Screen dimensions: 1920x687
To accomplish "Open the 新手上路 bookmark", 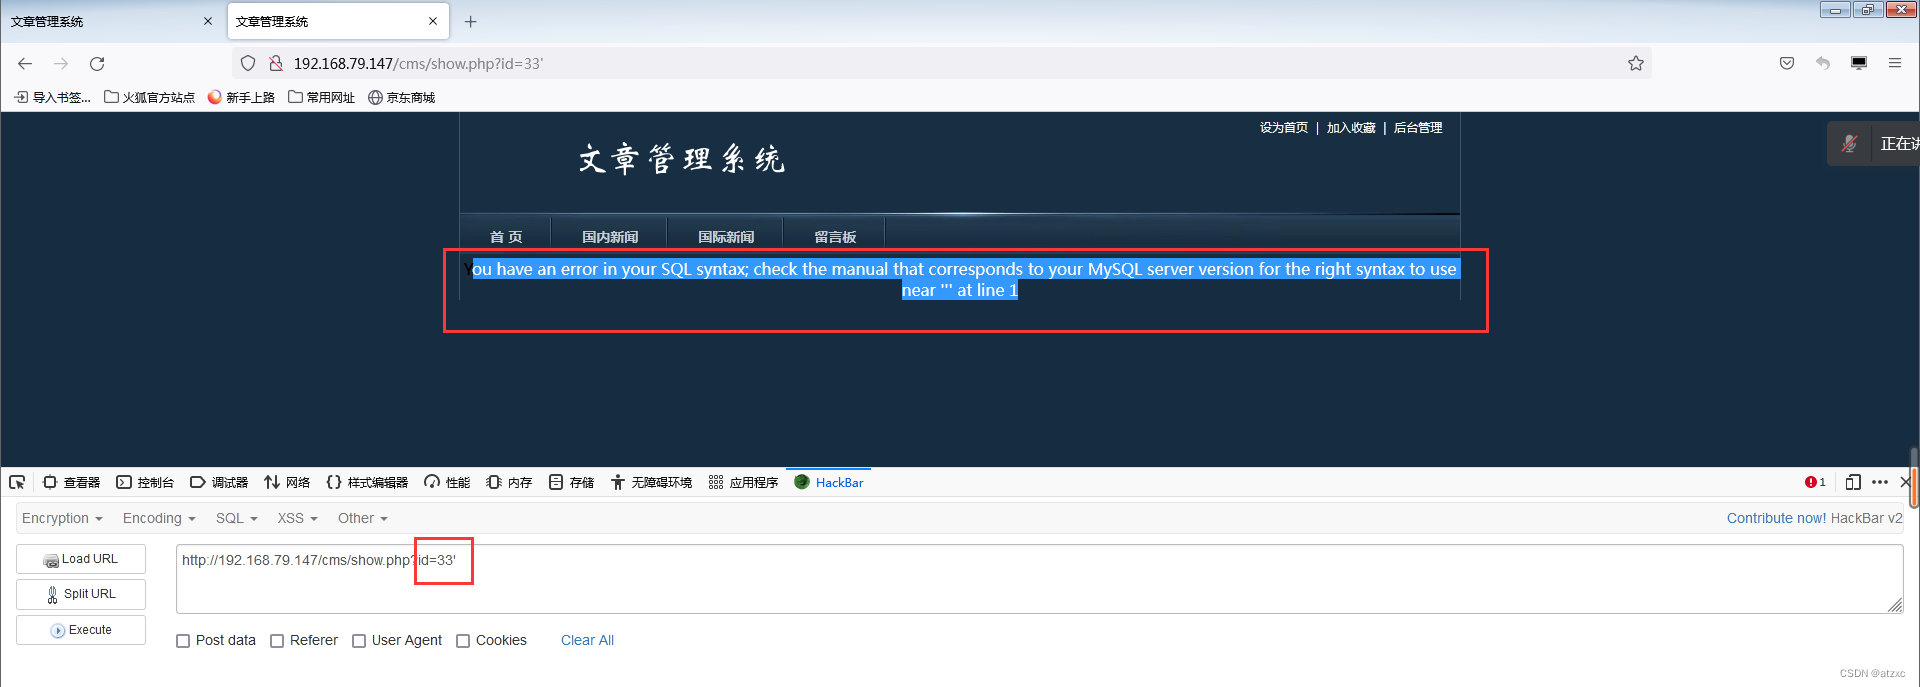I will pos(241,97).
